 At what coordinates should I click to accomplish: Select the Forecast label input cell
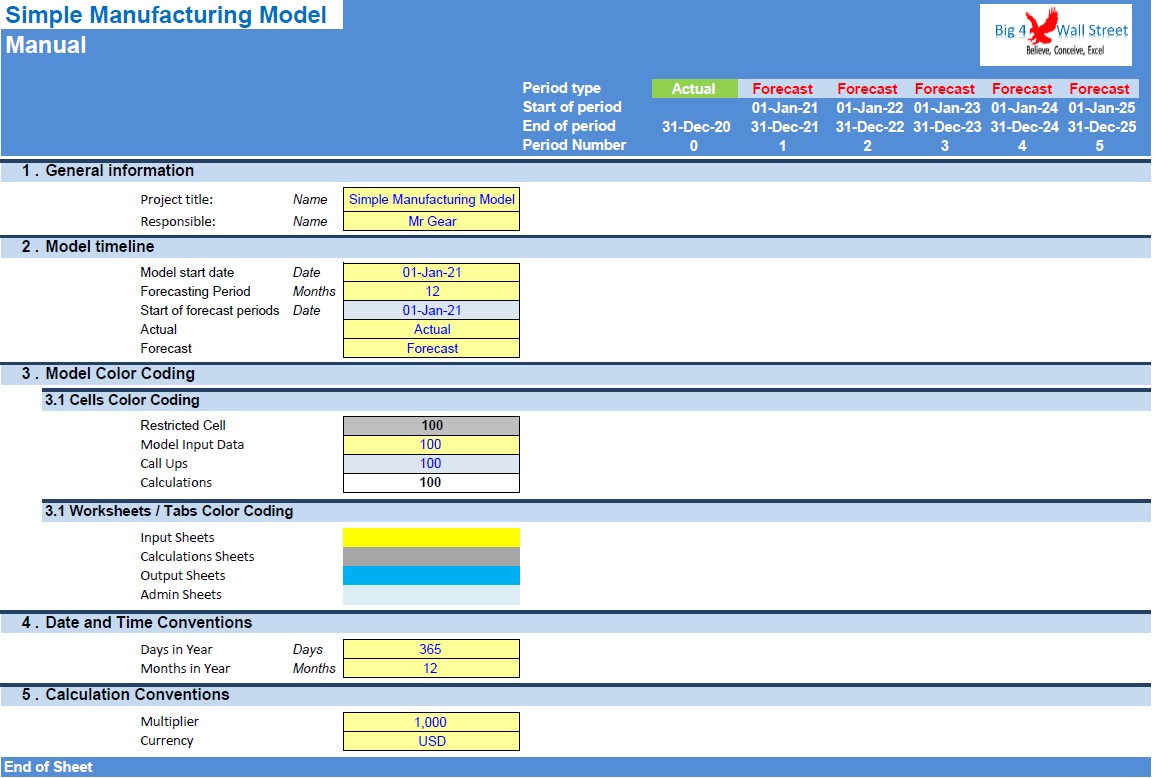point(432,349)
